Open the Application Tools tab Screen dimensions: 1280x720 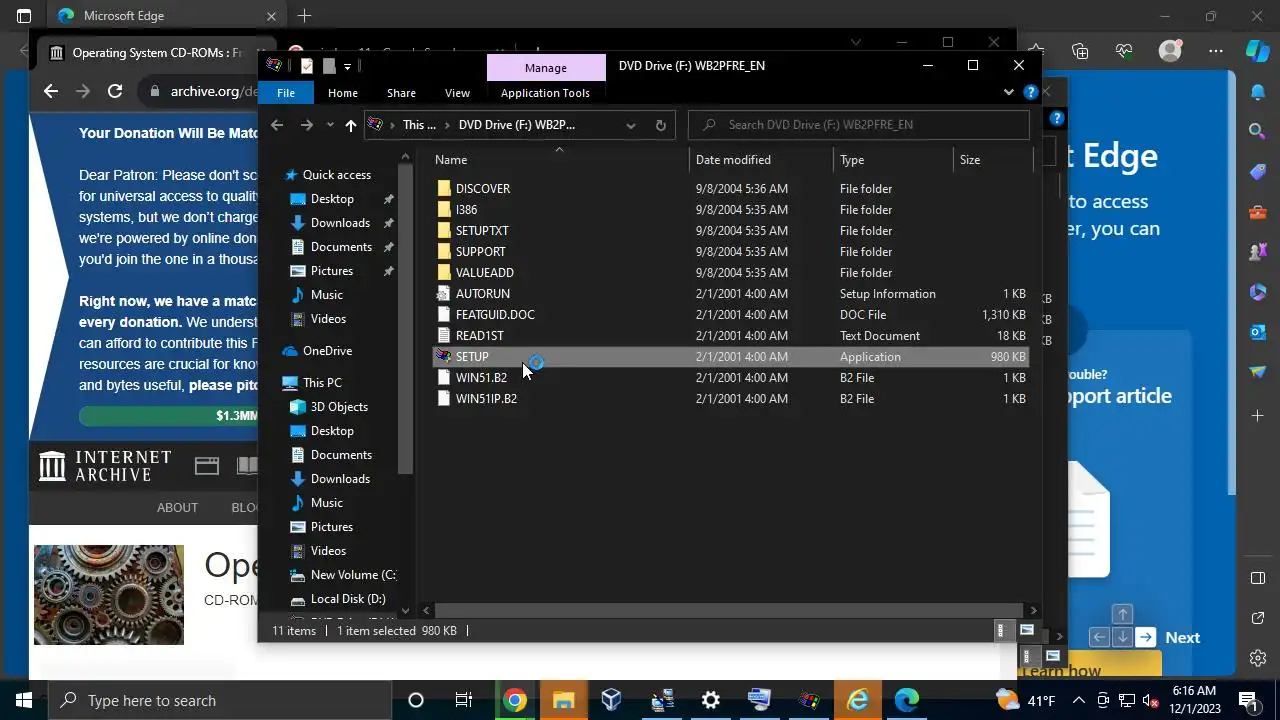pyautogui.click(x=545, y=93)
